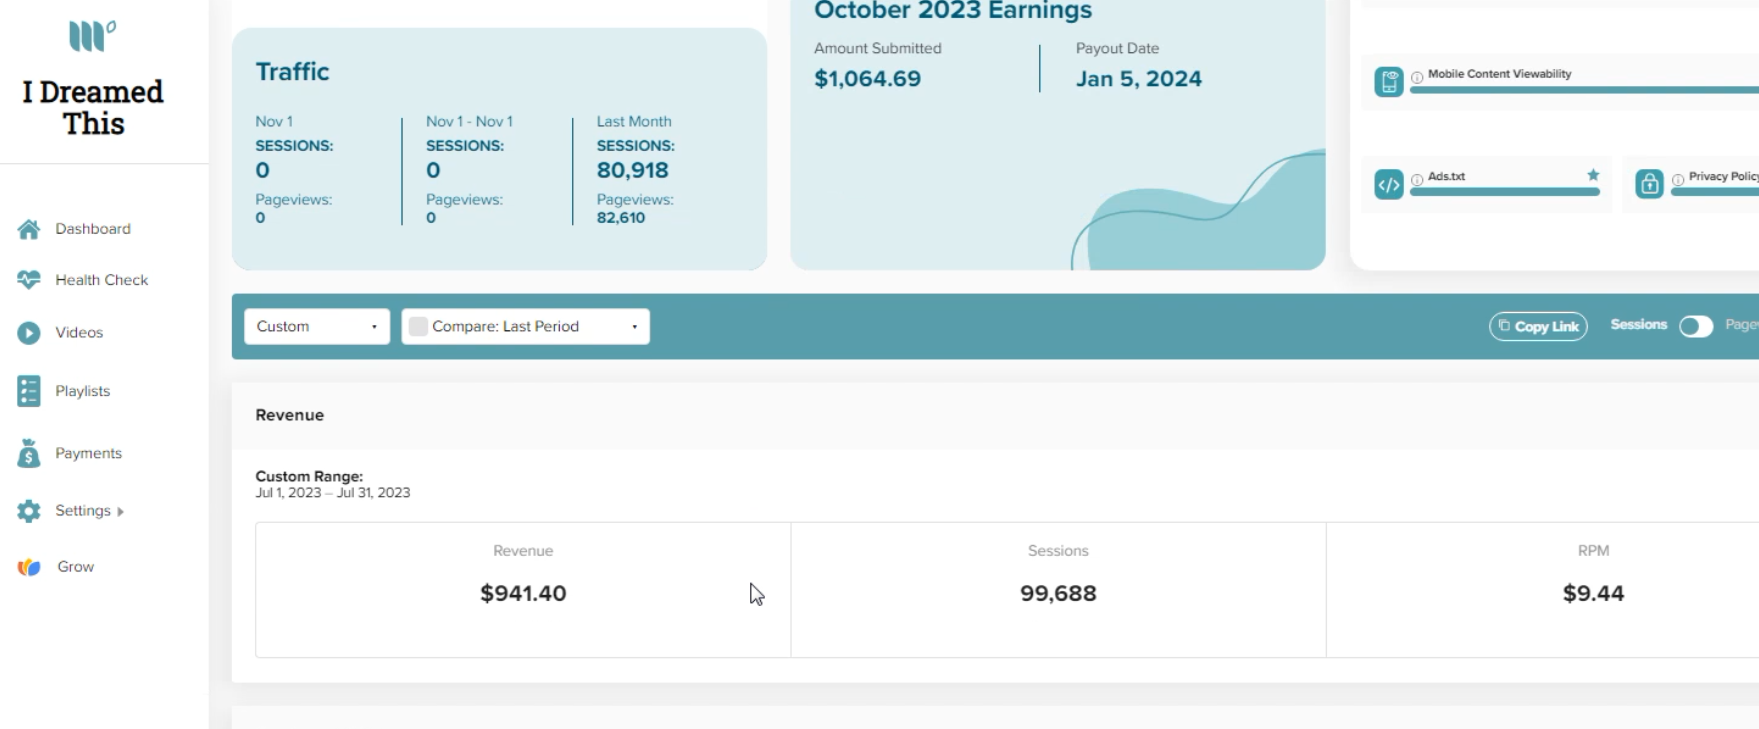
Task: Open the Custom date range dropdown
Action: (317, 326)
